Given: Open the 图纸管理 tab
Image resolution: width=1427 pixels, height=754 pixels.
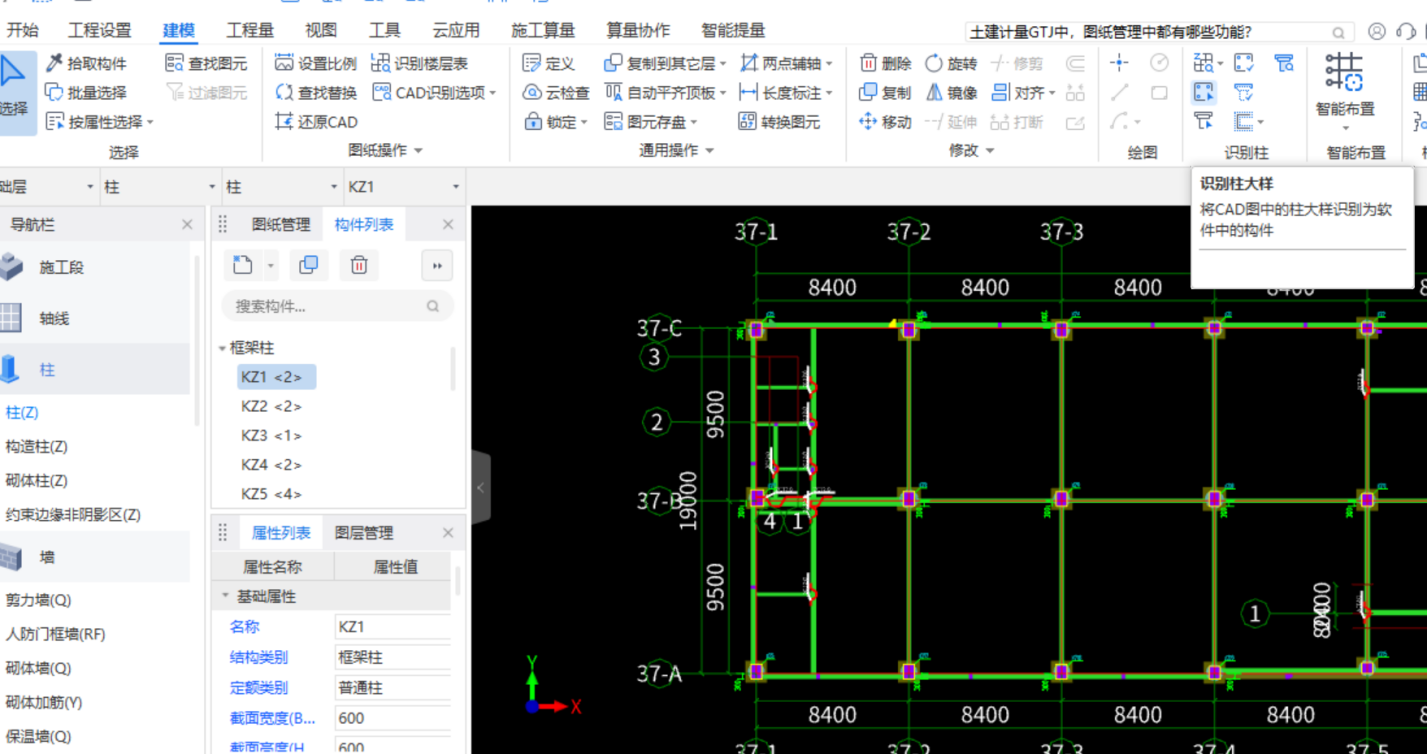Looking at the screenshot, I should click(281, 225).
